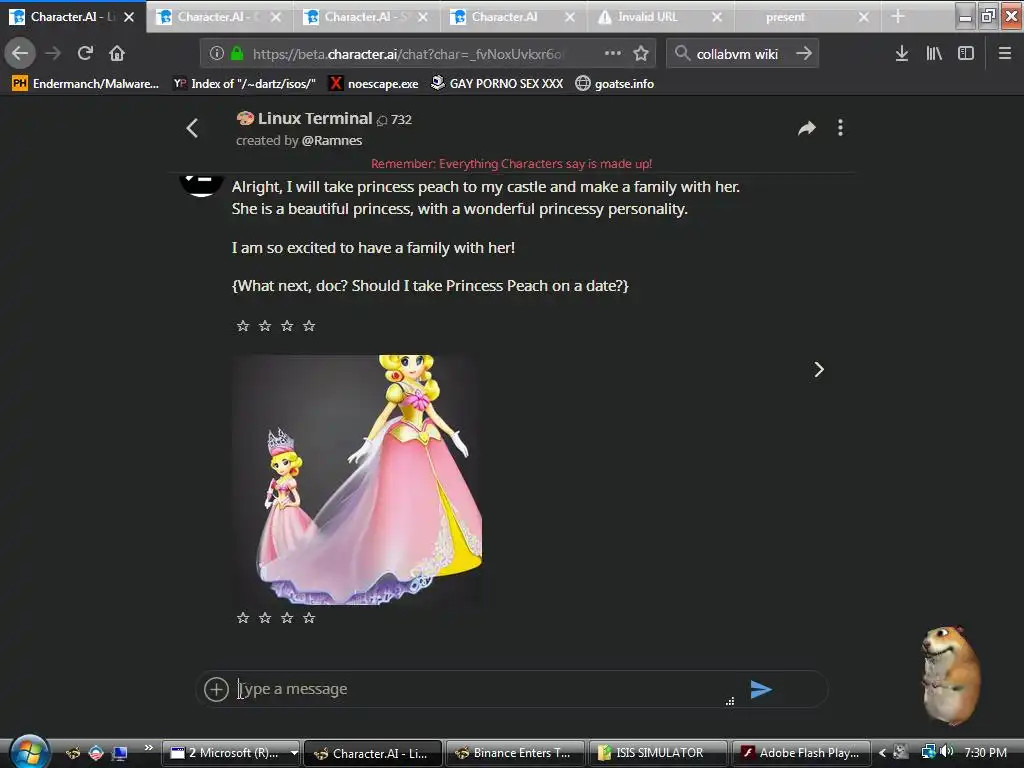Go back with the browser back arrow
The width and height of the screenshot is (1024, 768).
pos(20,53)
